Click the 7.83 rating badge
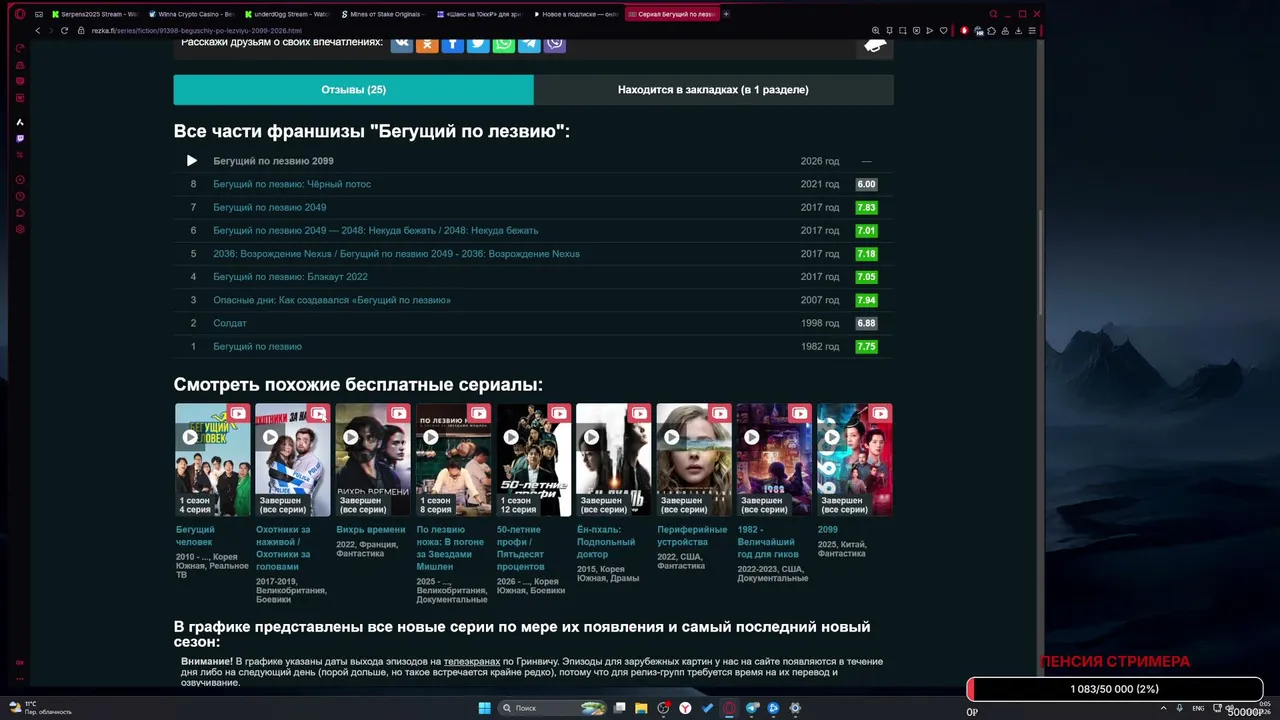Image resolution: width=1280 pixels, height=720 pixels. [866, 207]
